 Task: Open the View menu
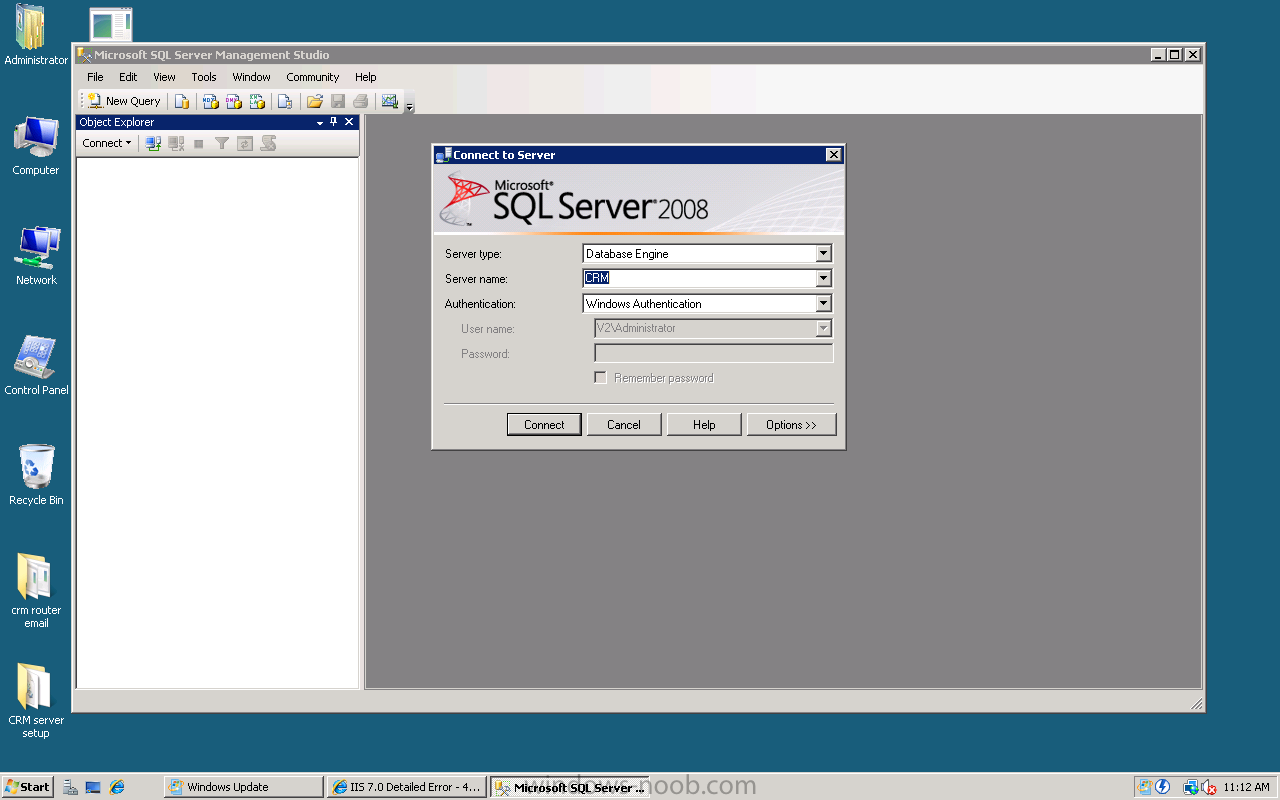coord(164,77)
